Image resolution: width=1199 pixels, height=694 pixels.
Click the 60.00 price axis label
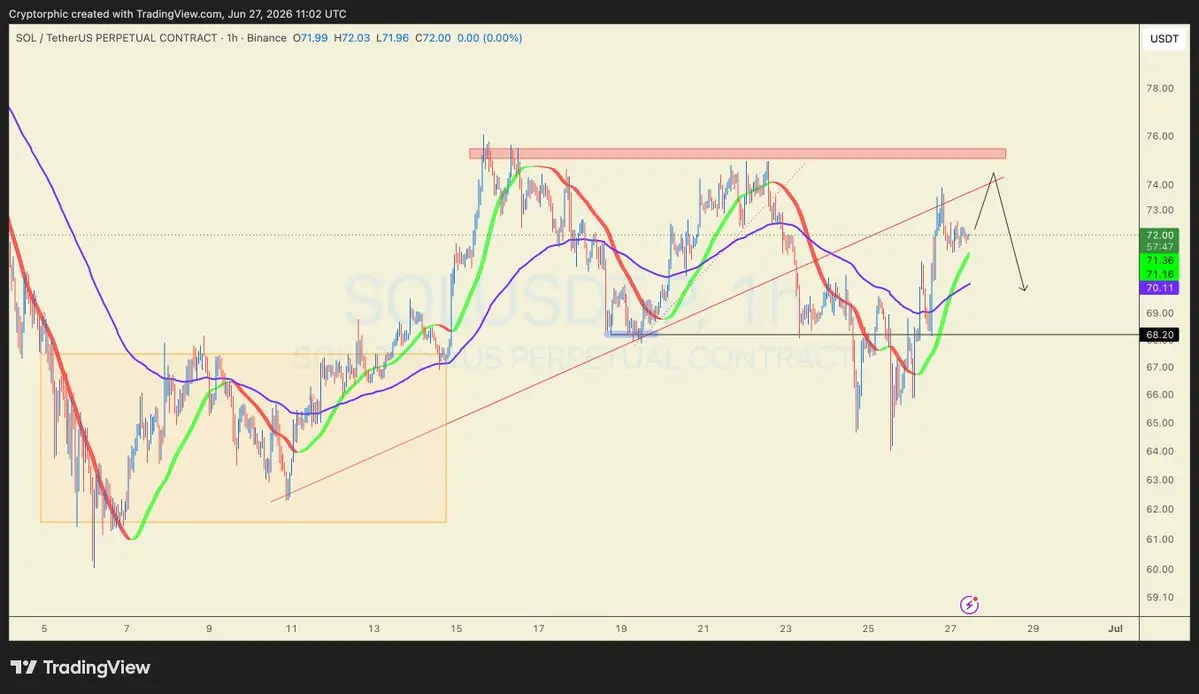[x=1159, y=569]
